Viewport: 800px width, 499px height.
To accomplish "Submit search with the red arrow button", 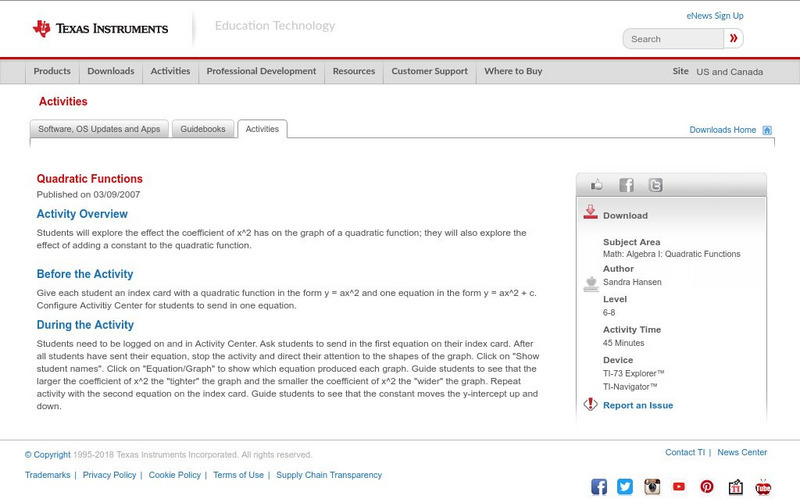I will [733, 38].
